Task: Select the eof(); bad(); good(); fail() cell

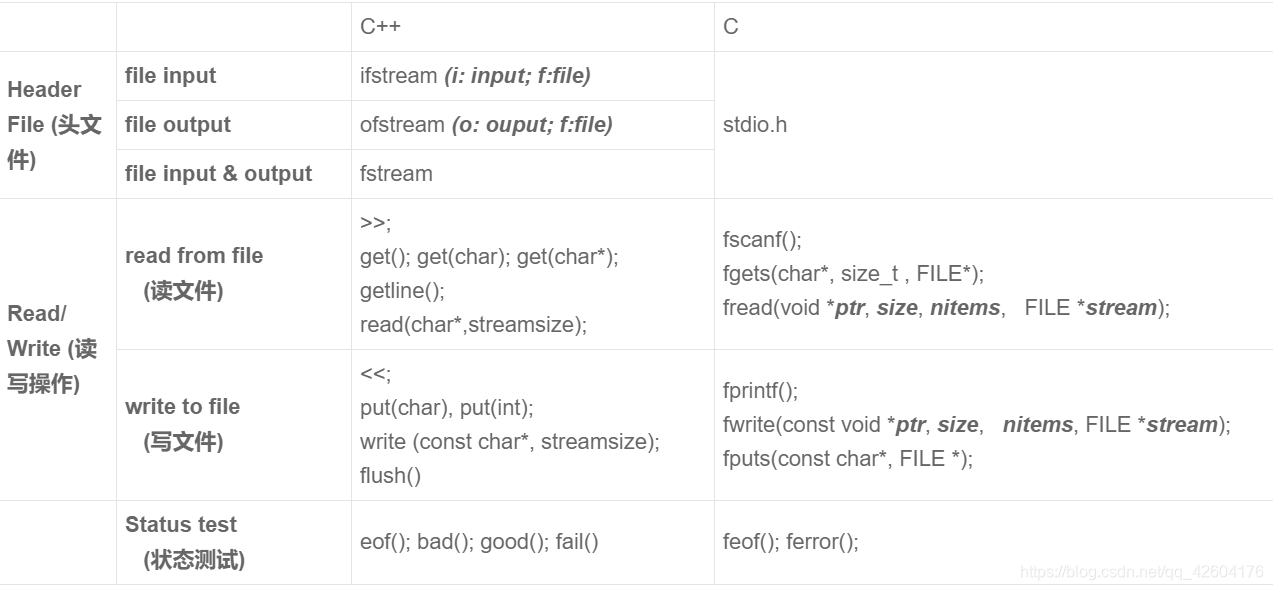Action: [479, 542]
